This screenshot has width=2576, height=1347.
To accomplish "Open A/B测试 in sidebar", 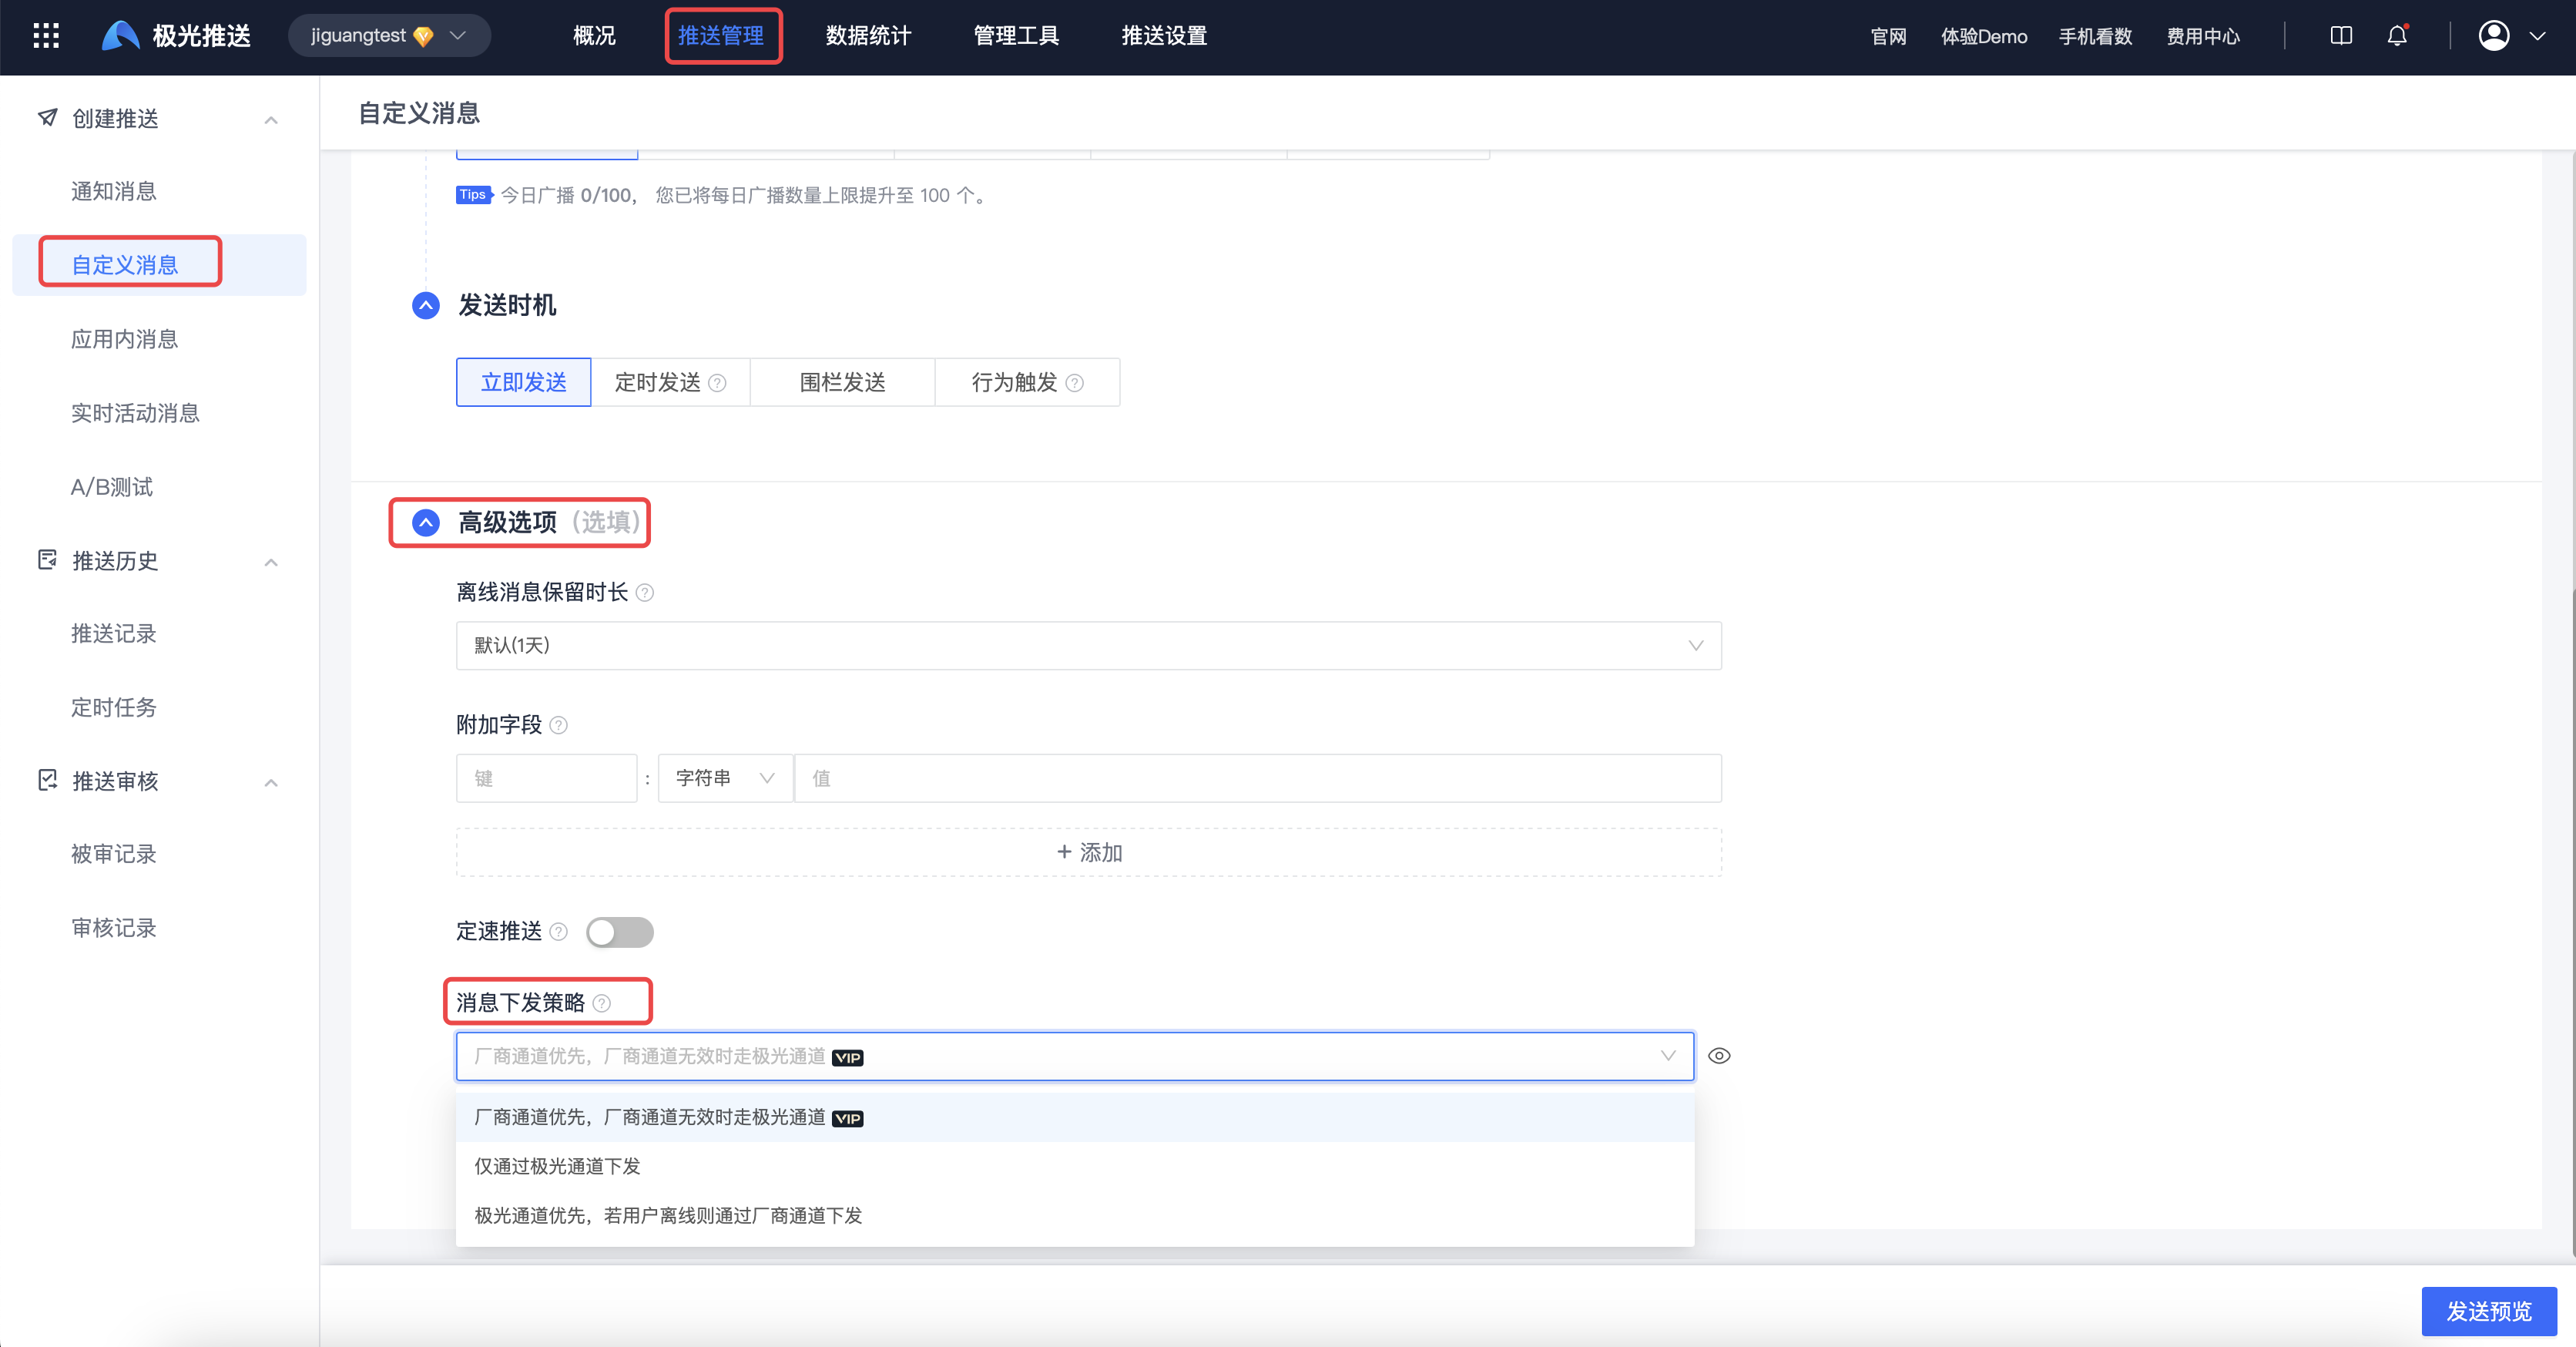I will (112, 487).
